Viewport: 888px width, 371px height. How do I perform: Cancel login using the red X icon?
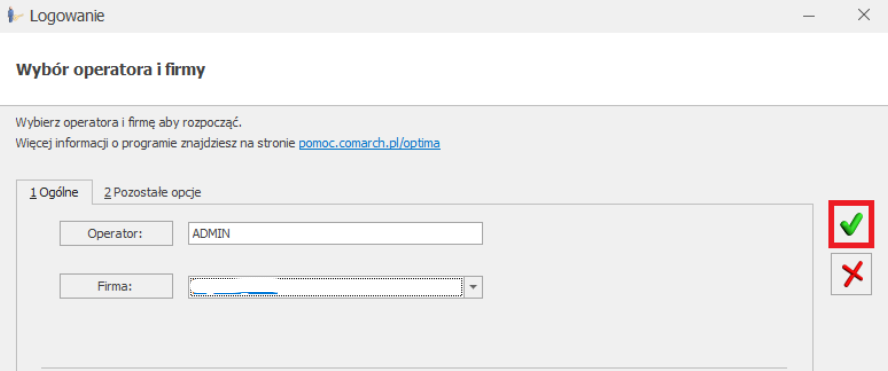coord(851,274)
